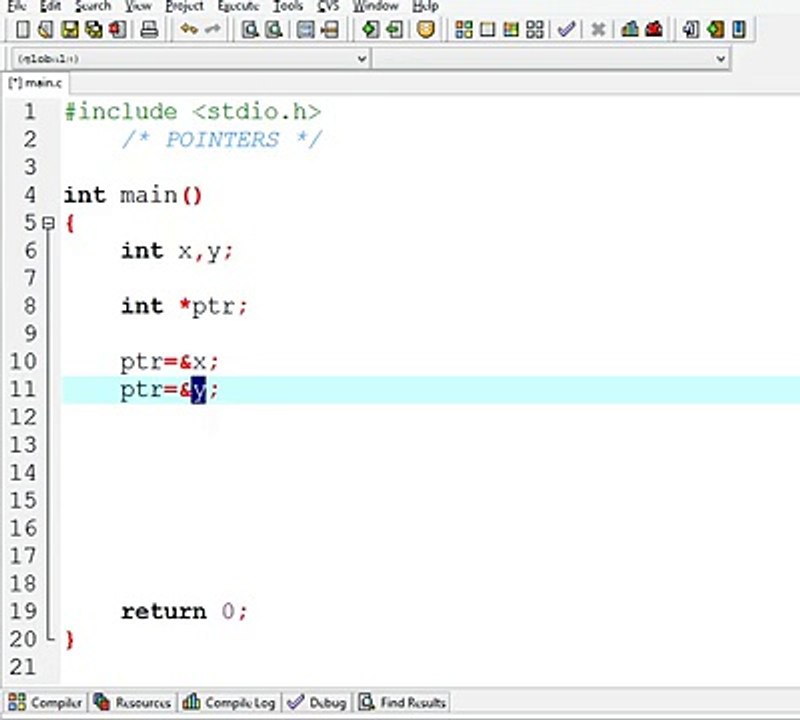Open the Project menu
800x720 pixels.
pos(185,6)
